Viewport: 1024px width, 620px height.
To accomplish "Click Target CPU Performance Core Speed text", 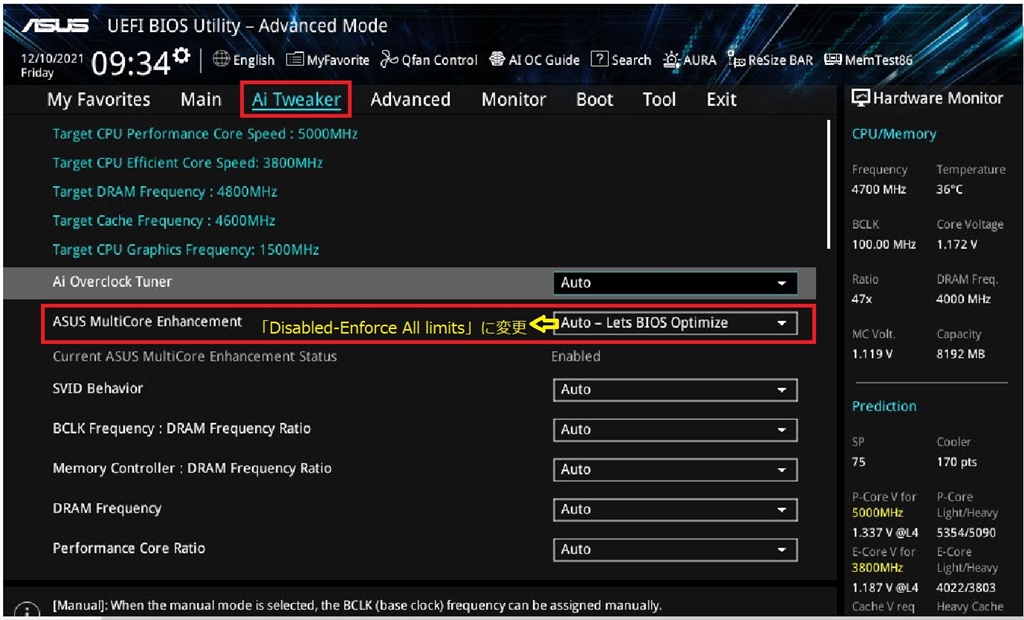I will click(x=205, y=134).
